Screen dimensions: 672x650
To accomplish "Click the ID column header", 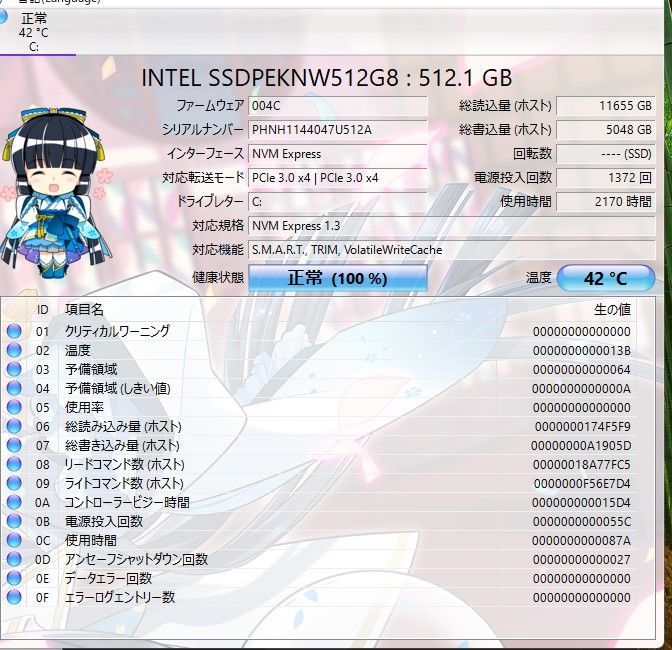I will [x=42, y=309].
